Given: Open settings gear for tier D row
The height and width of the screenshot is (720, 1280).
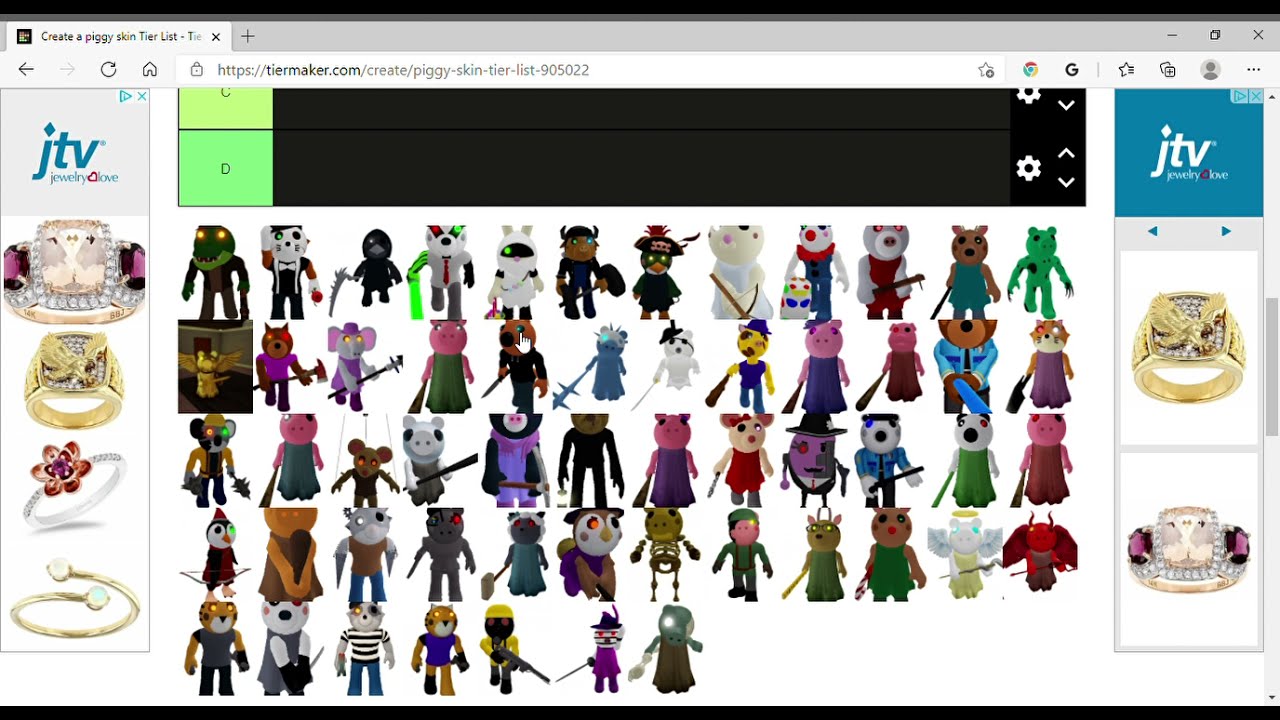Looking at the screenshot, I should coord(1029,168).
